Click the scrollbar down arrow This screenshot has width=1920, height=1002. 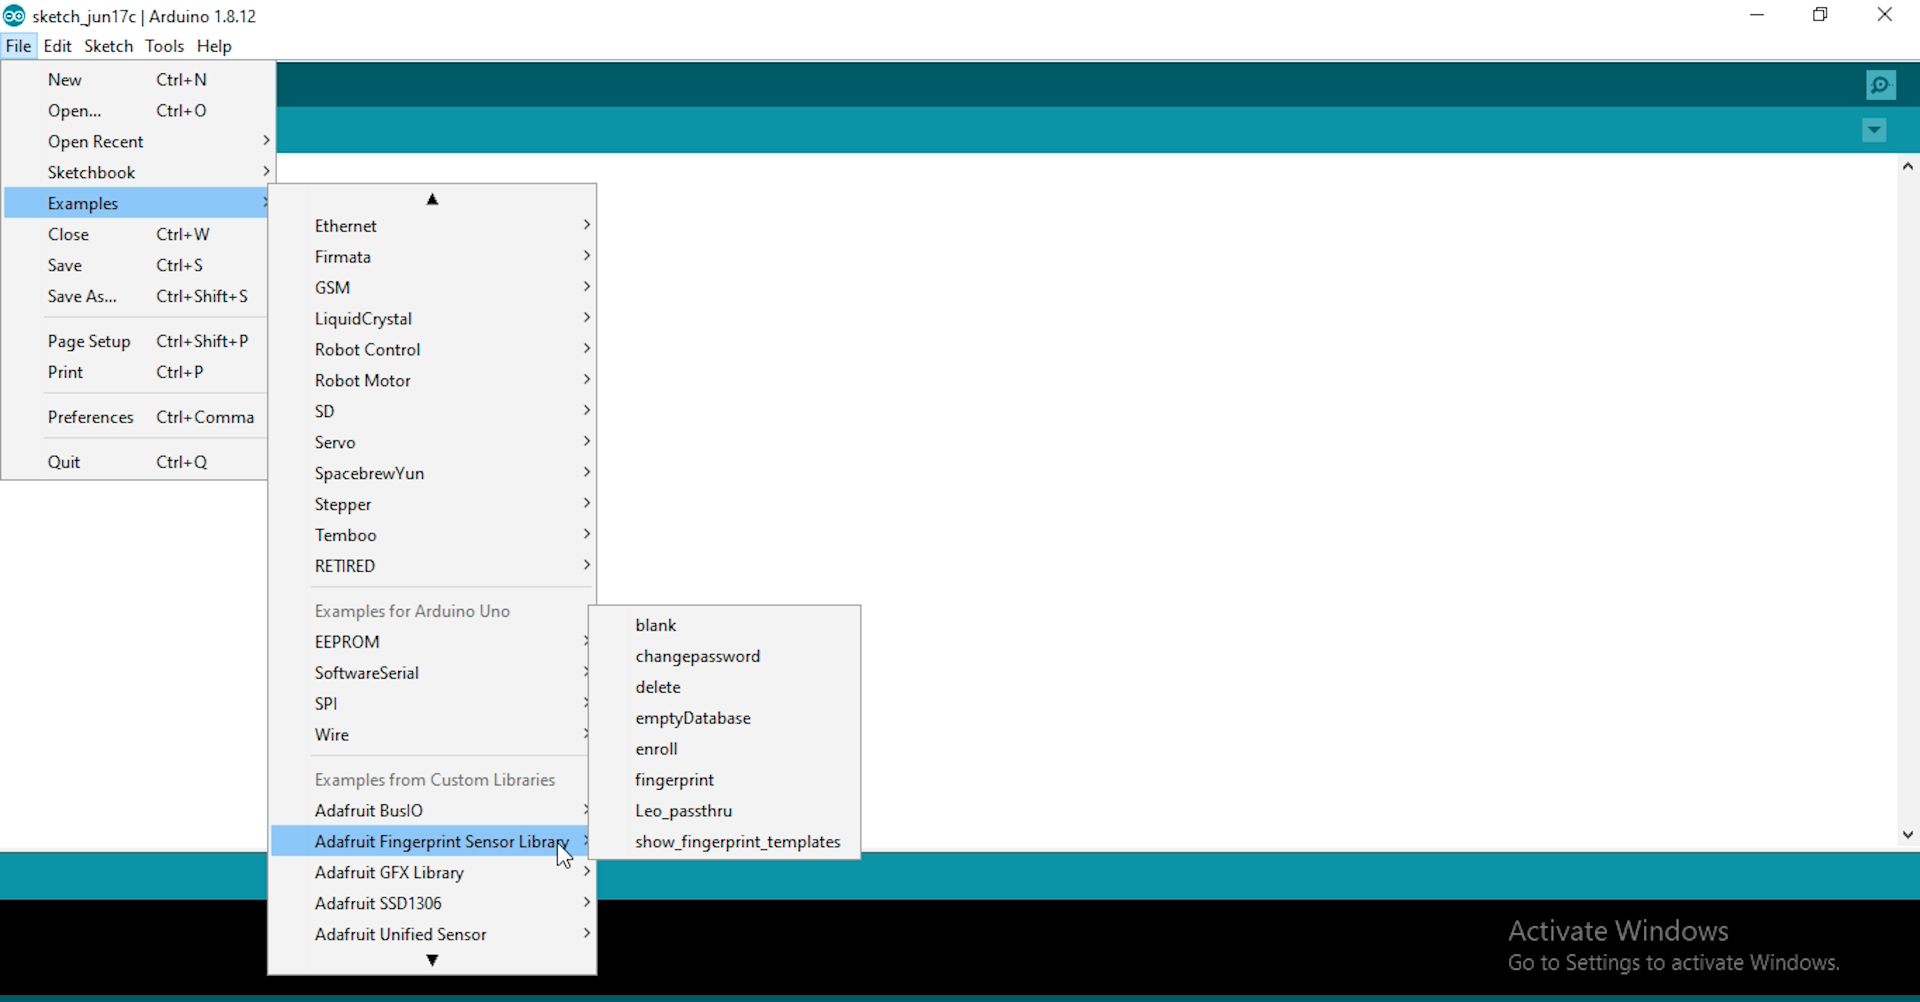(1907, 834)
